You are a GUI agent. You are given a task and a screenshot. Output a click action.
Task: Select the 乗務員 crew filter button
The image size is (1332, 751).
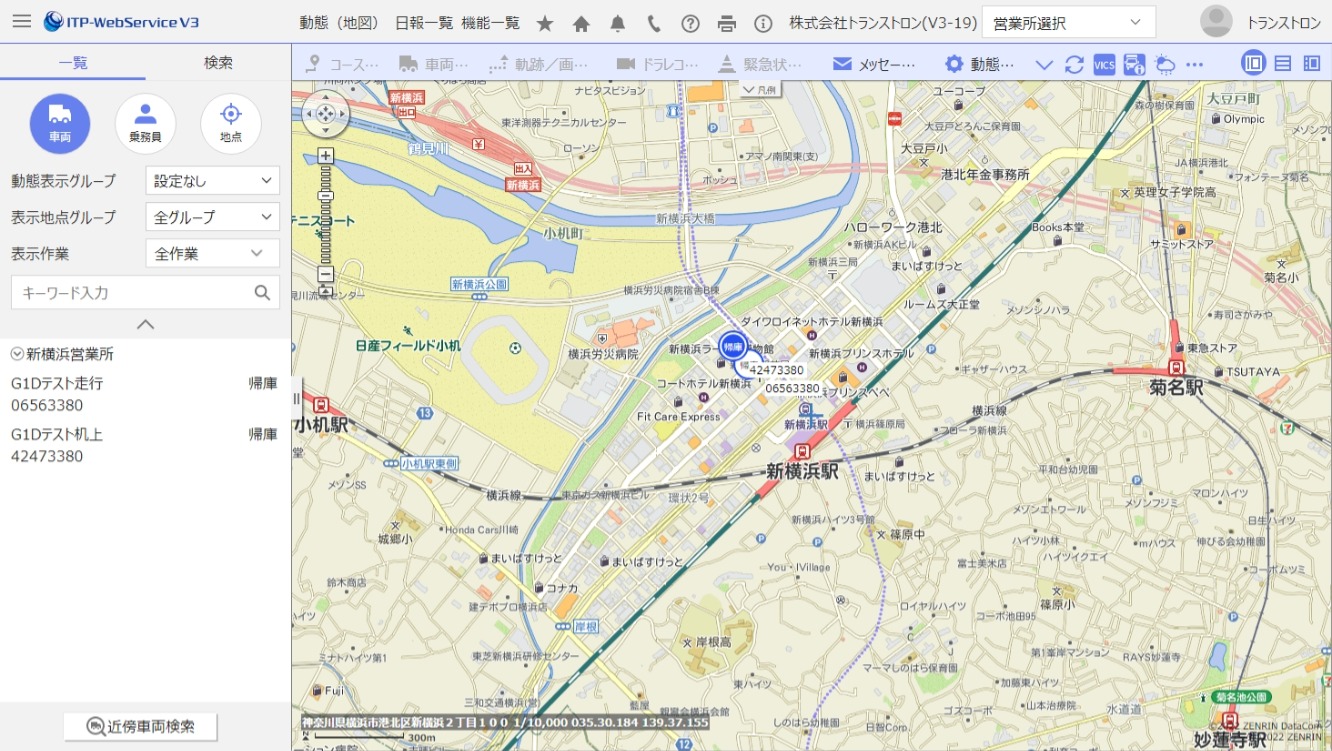(x=145, y=124)
